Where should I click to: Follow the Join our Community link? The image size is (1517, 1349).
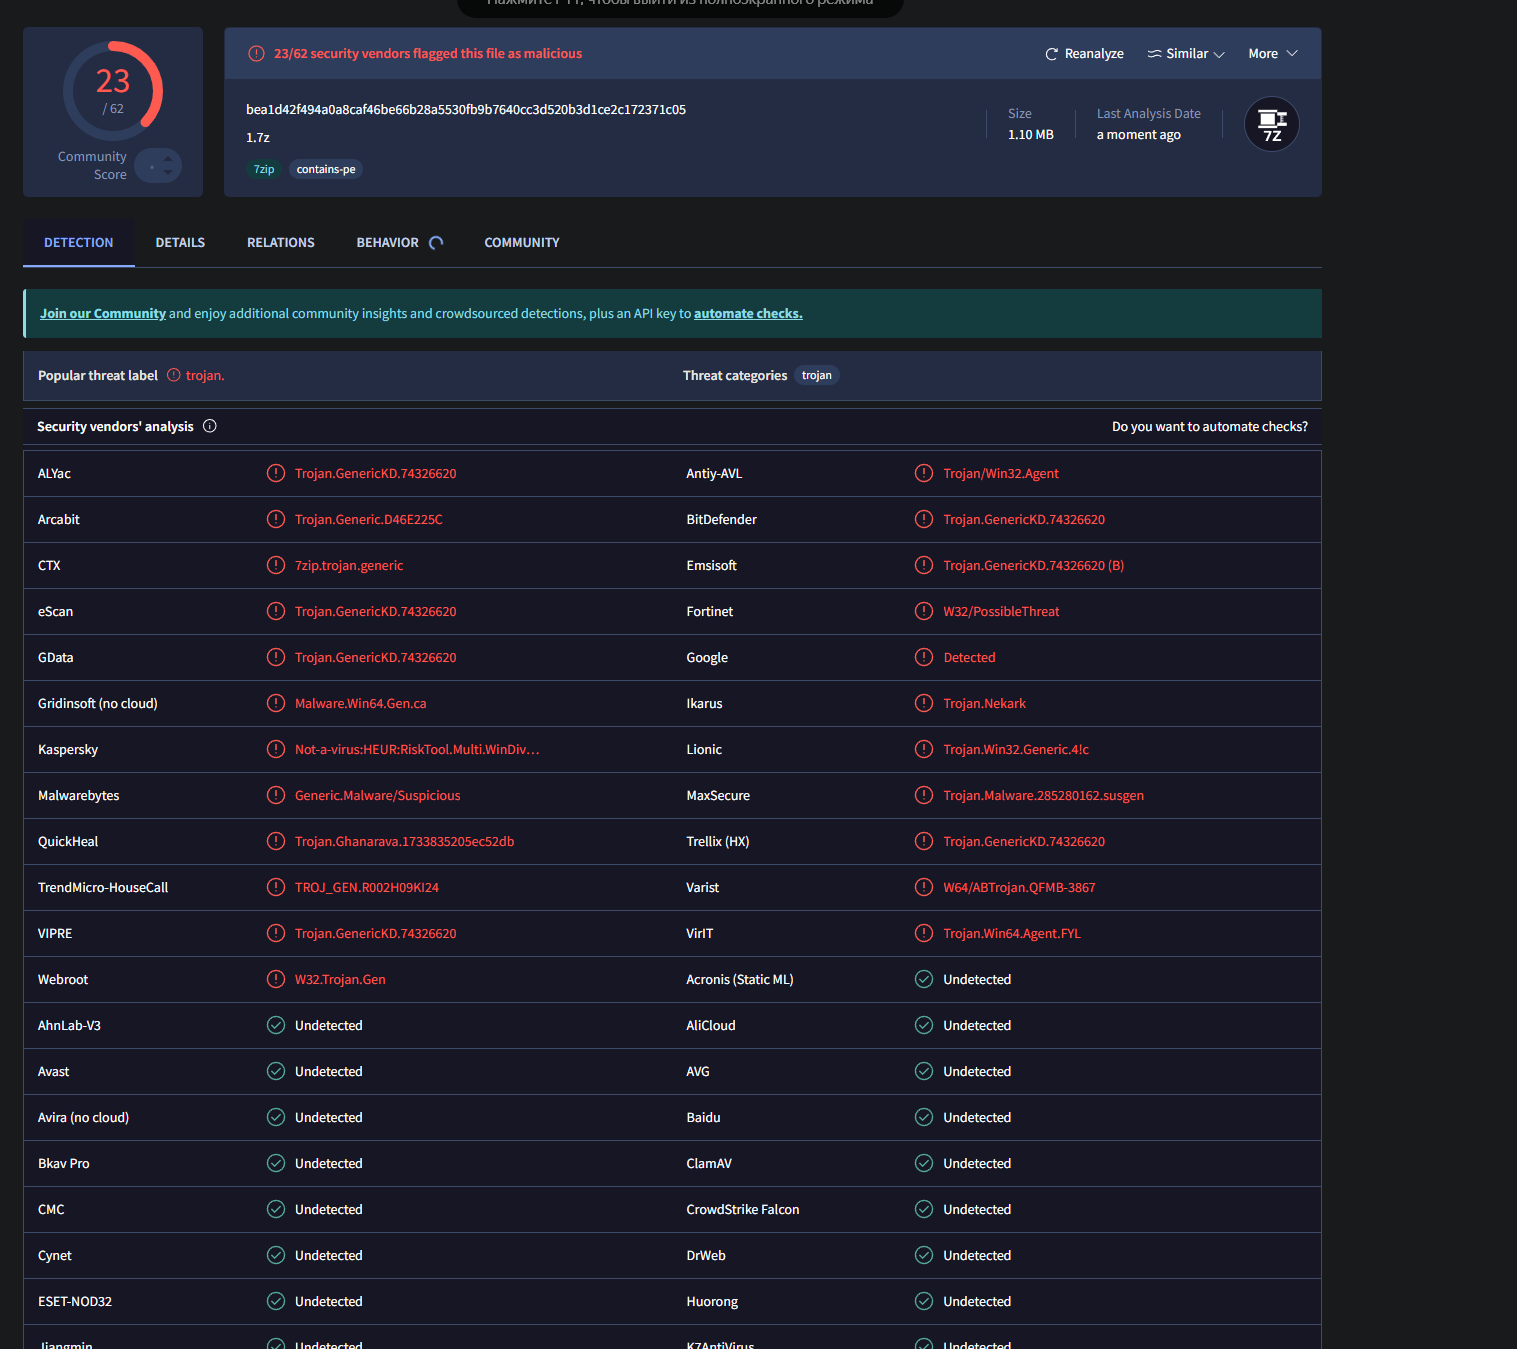[103, 314]
